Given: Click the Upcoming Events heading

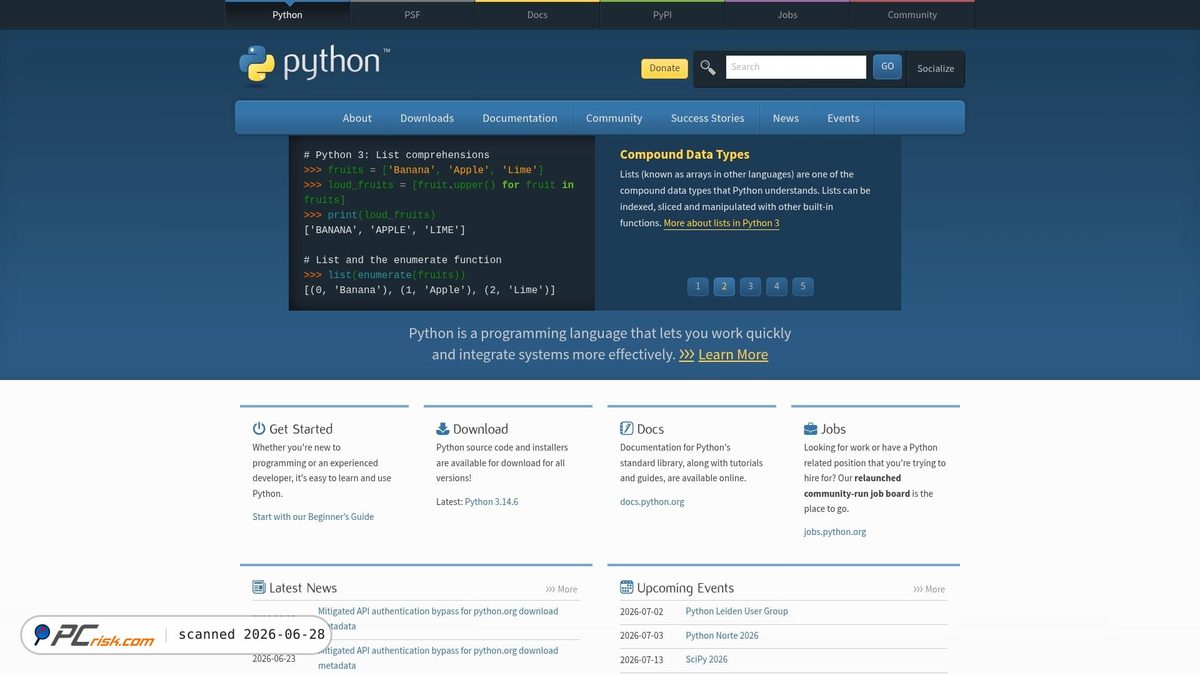Looking at the screenshot, I should 685,588.
